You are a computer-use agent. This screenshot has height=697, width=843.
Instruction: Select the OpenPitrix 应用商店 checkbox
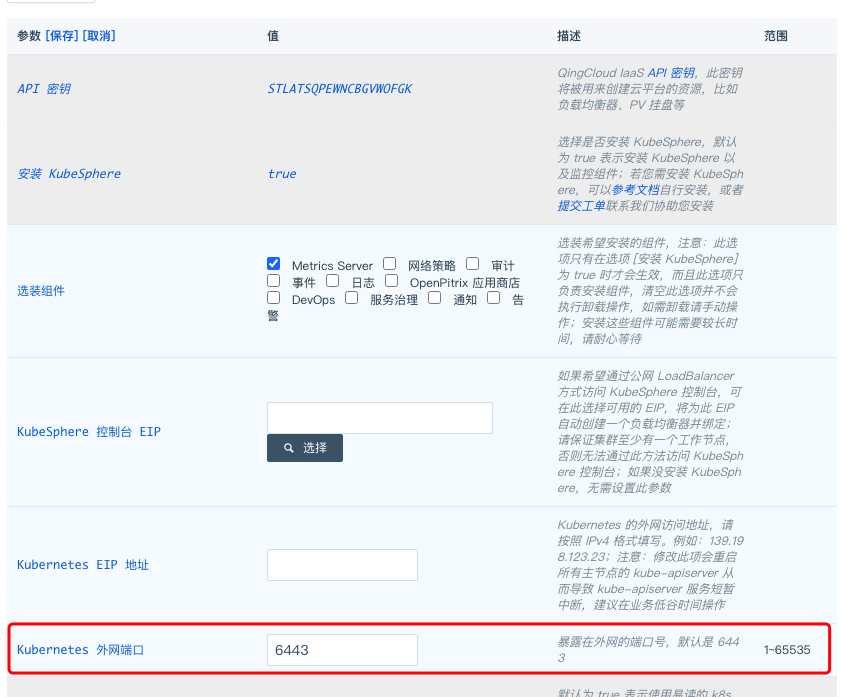[x=392, y=282]
